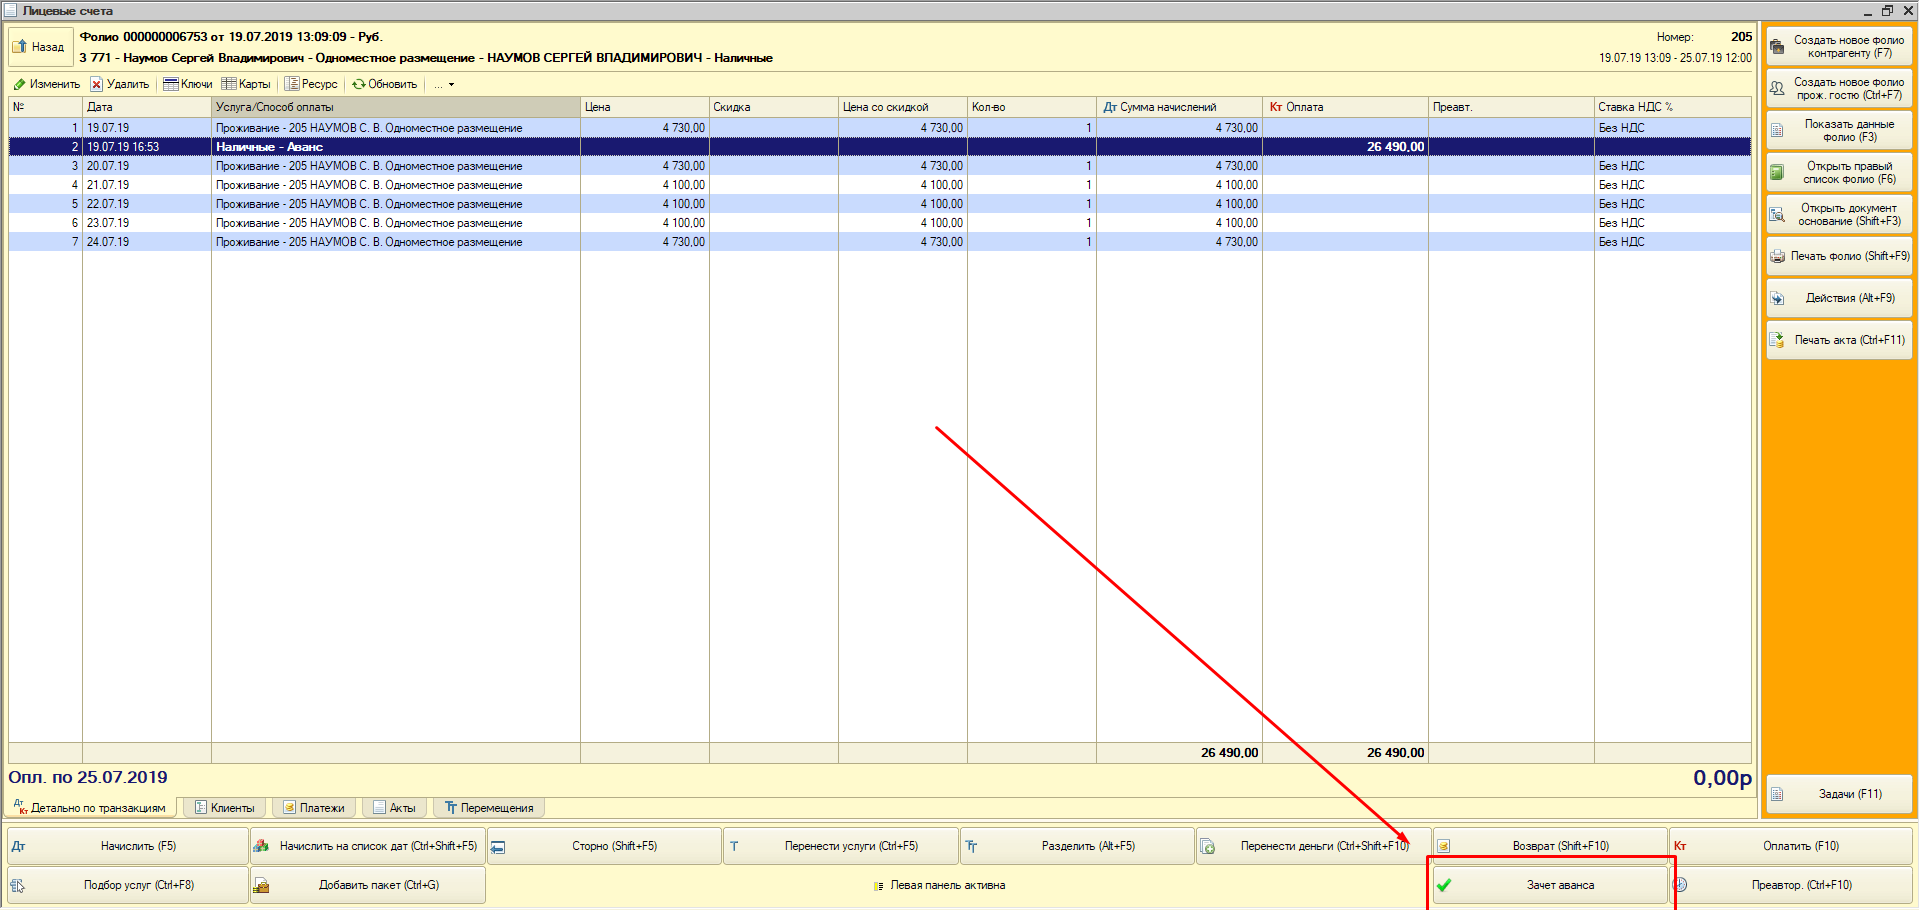1919x910 pixels.
Task: Select the 23.07.19 Проживание row
Action: pyautogui.click(x=880, y=223)
